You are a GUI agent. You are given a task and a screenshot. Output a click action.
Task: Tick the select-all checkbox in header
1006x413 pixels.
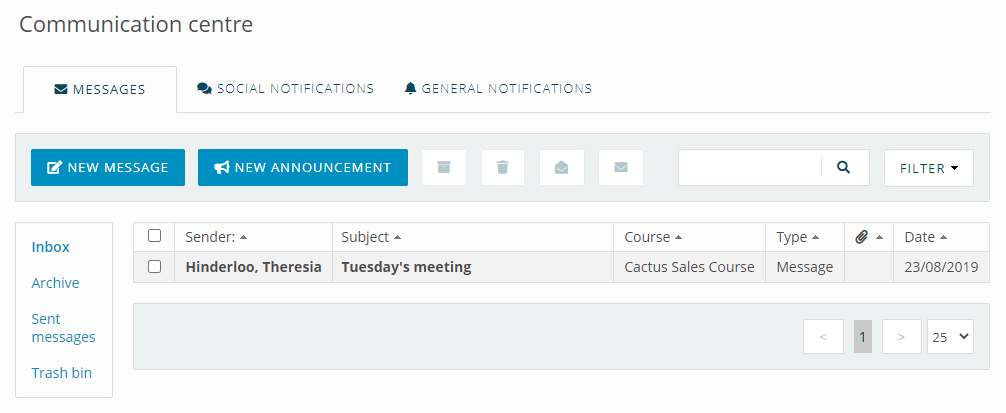(x=155, y=235)
